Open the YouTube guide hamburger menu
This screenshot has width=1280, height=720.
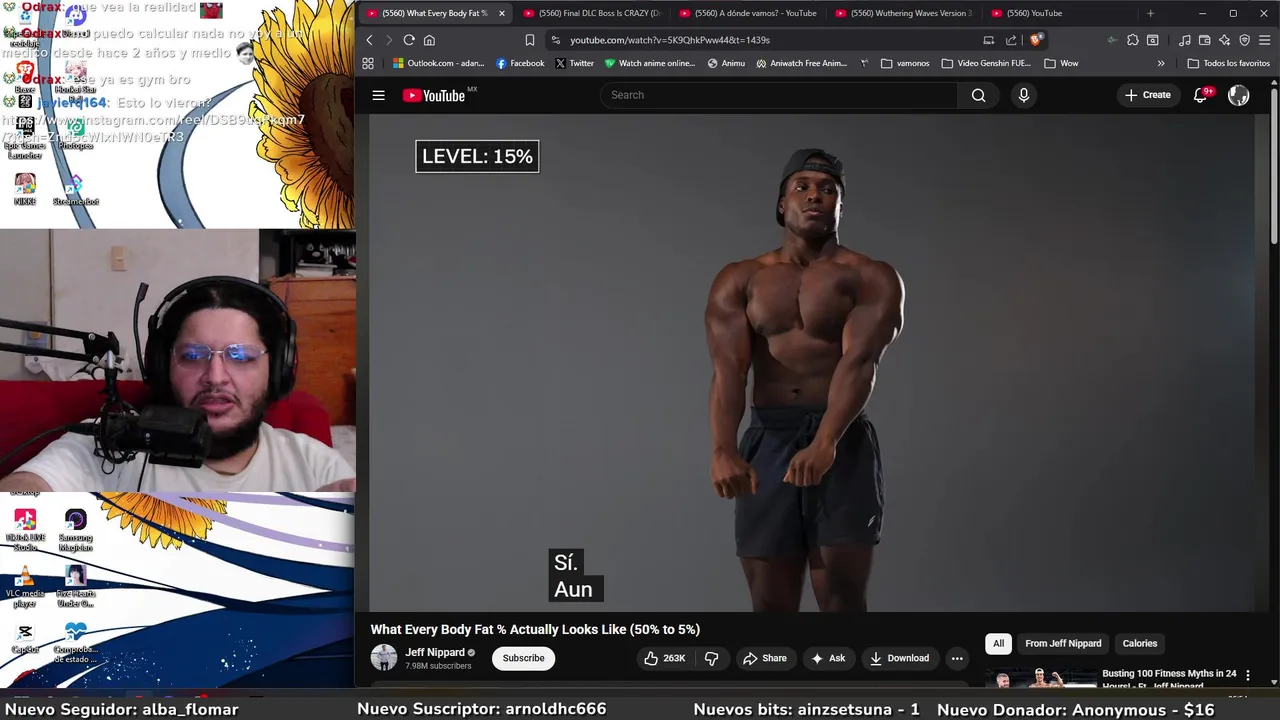pos(379,95)
